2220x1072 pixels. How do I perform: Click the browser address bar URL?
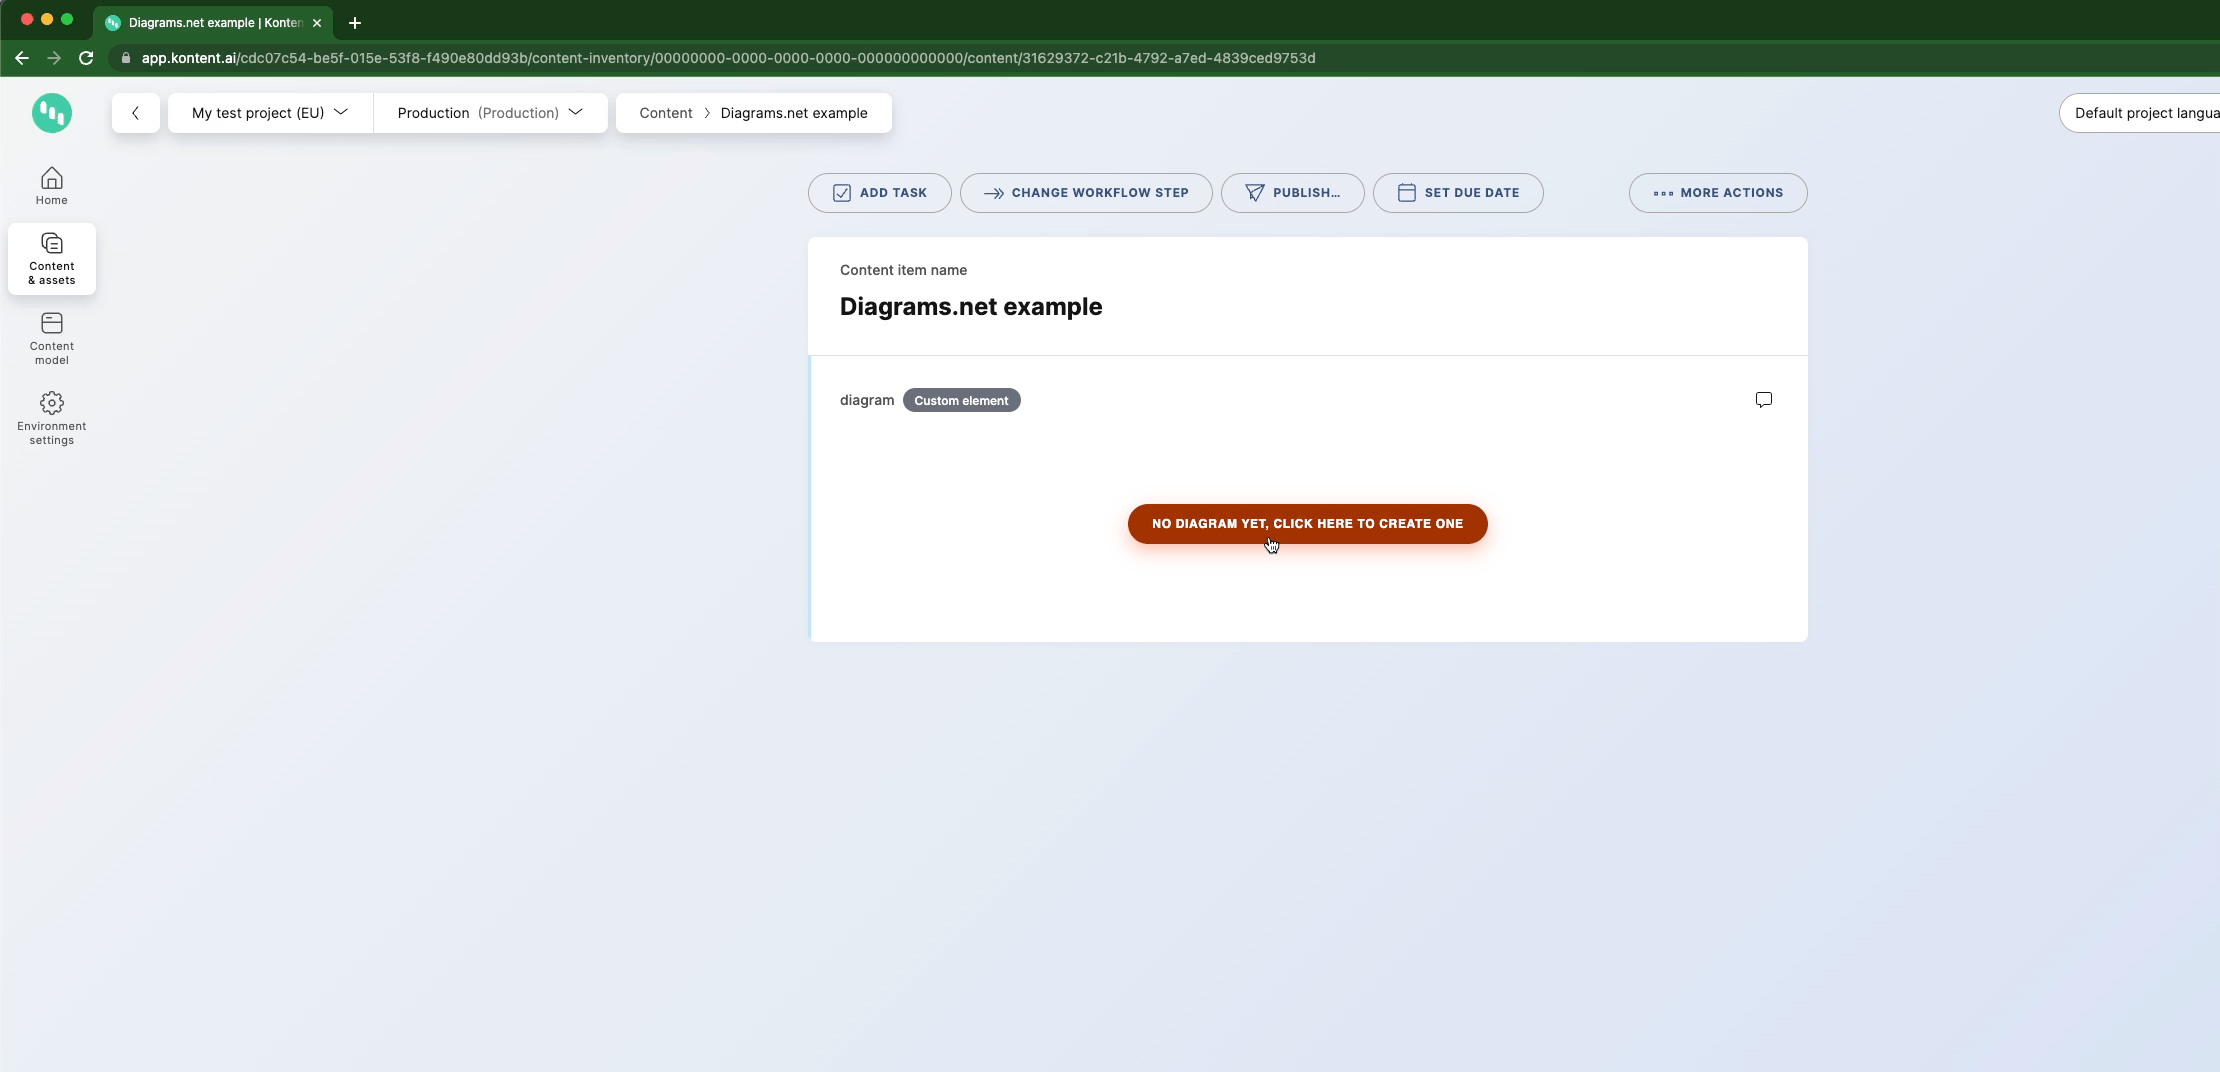(728, 58)
